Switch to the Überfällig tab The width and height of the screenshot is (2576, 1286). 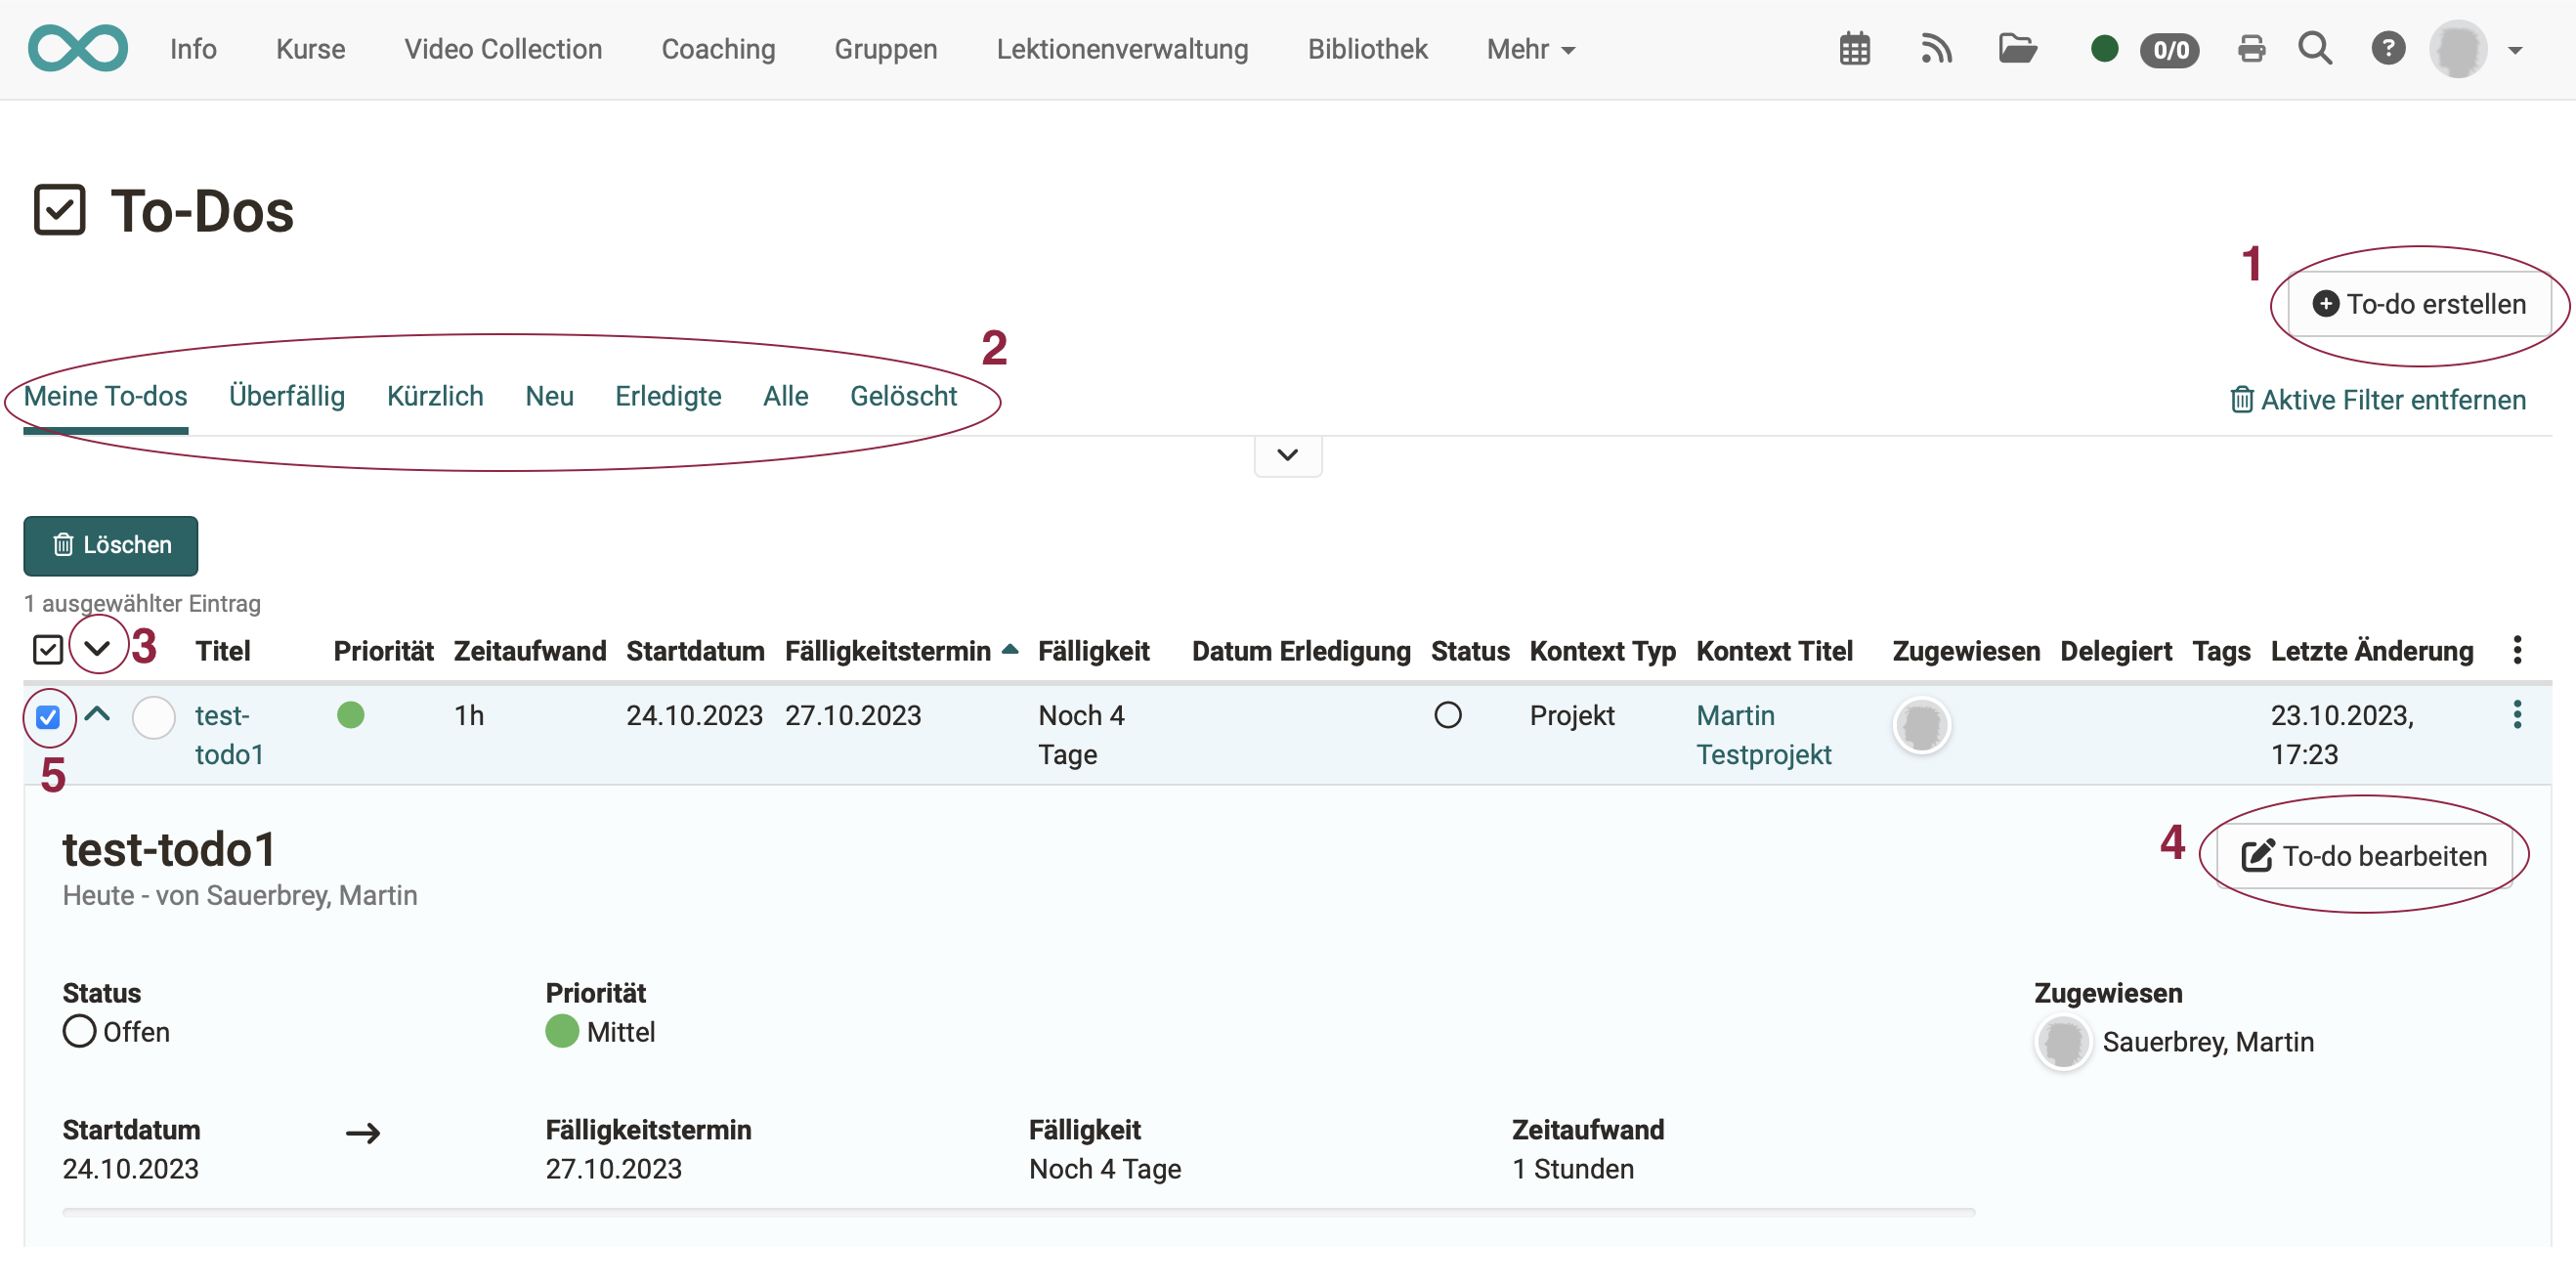287,396
